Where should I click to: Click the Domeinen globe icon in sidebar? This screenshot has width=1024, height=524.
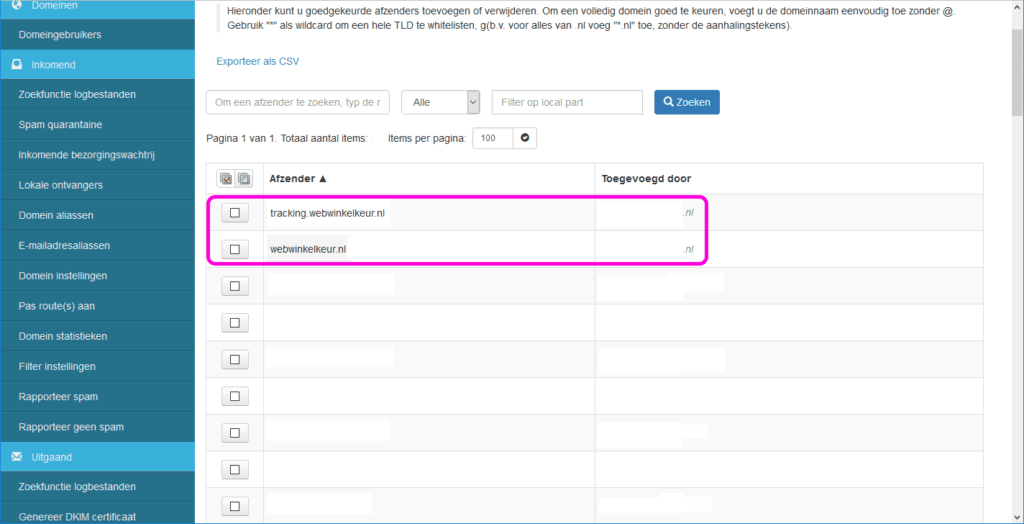pos(16,6)
